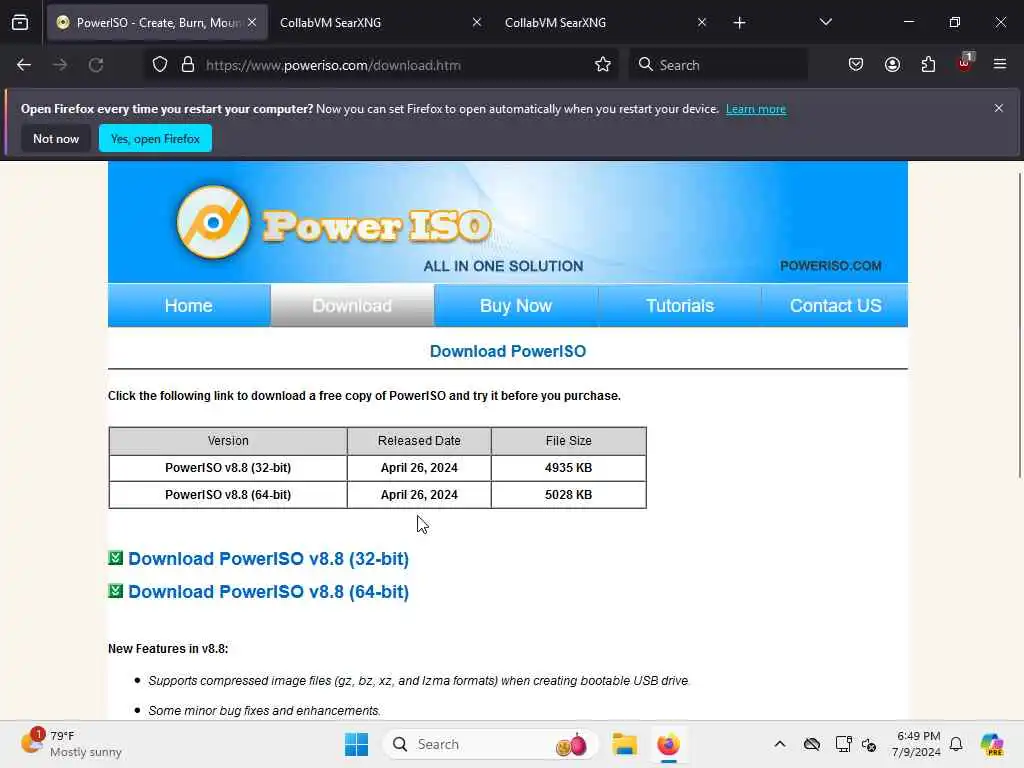Click the Learn more link

pyautogui.click(x=756, y=109)
